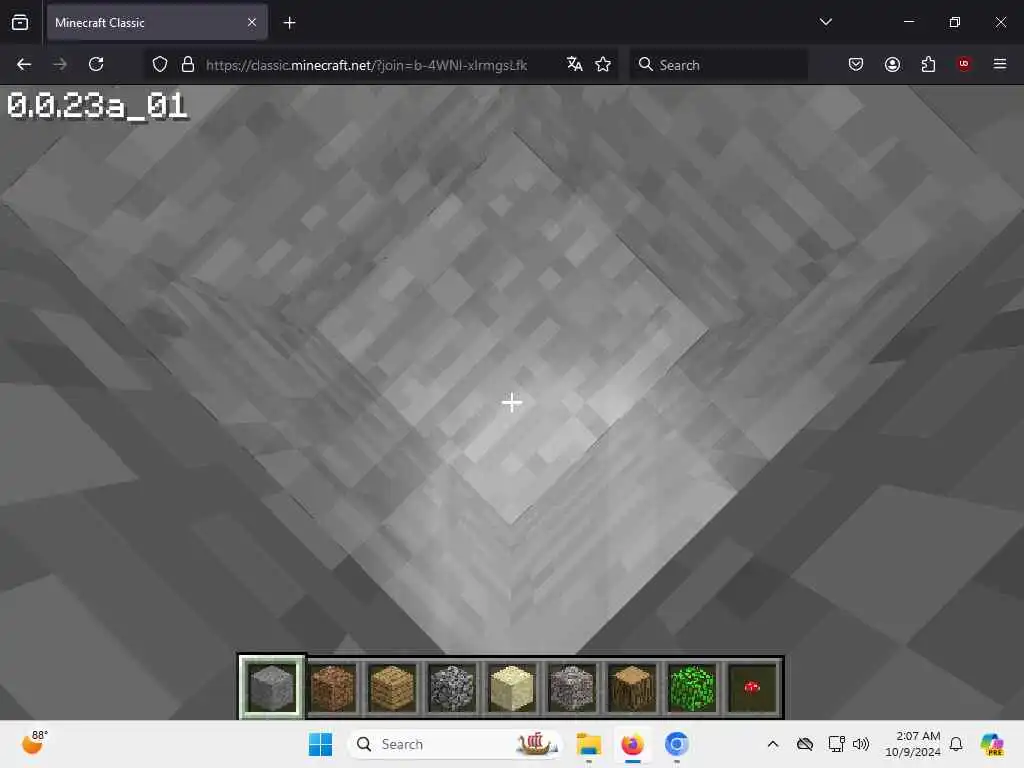The image size is (1024, 768).
Task: Open weather widget showing 88°
Action: coord(35,743)
